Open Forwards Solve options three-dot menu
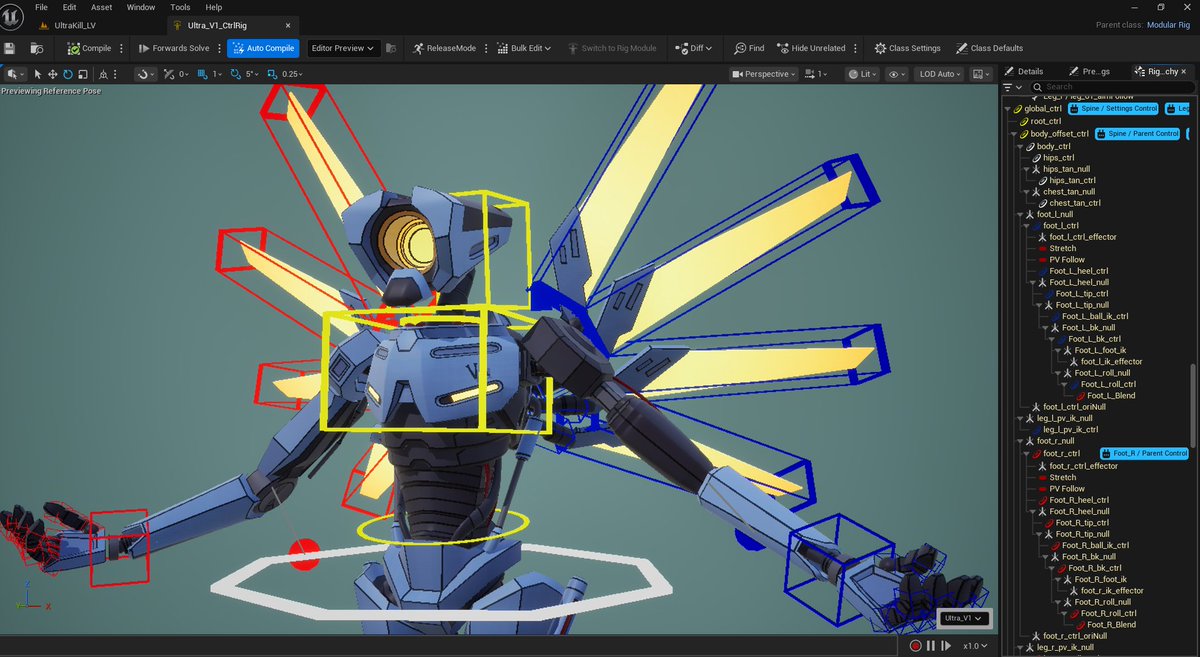The height and width of the screenshot is (657, 1200). (219, 48)
